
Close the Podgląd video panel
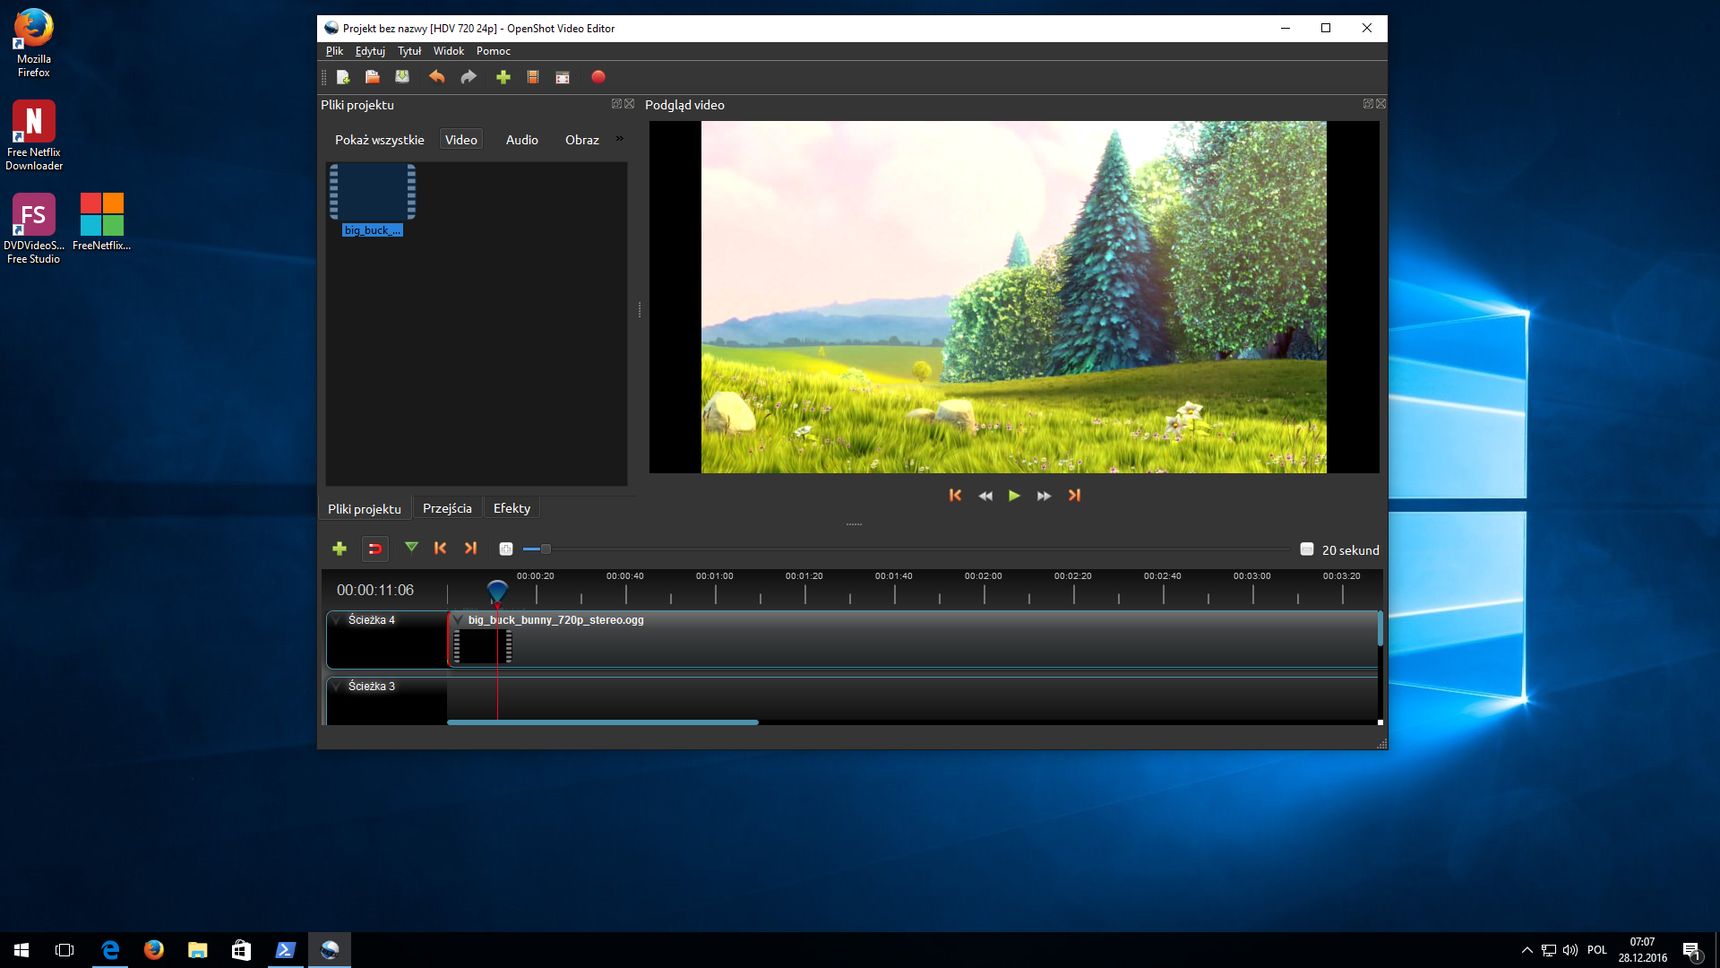click(x=1381, y=104)
